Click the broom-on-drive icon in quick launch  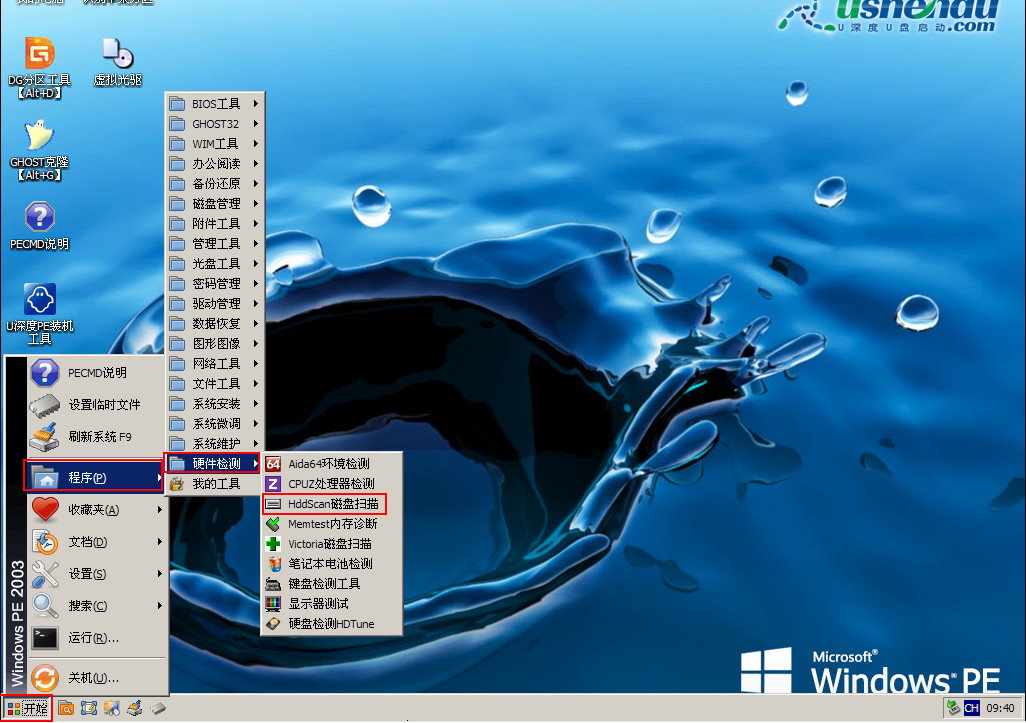(135, 708)
